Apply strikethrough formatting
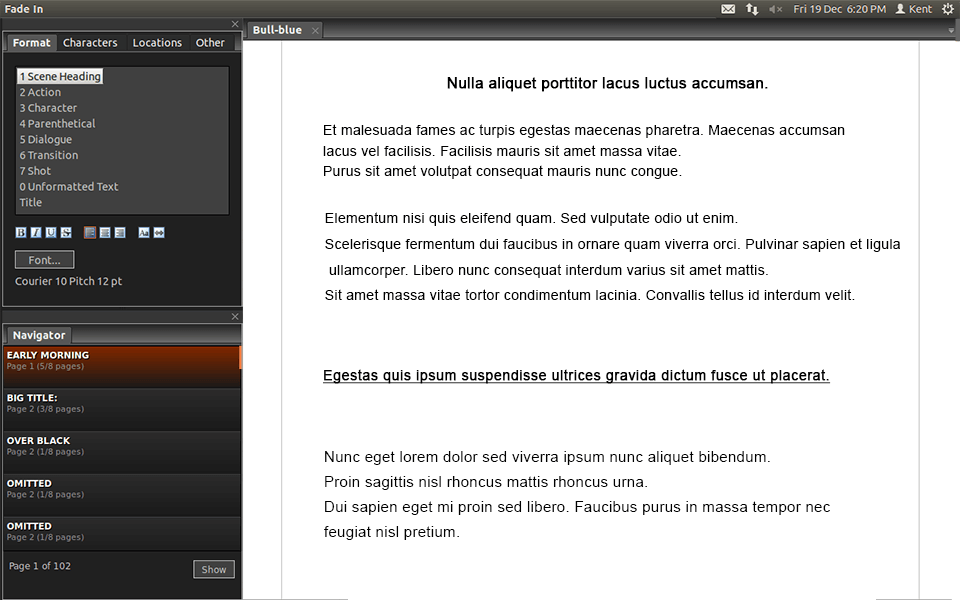 click(x=66, y=232)
